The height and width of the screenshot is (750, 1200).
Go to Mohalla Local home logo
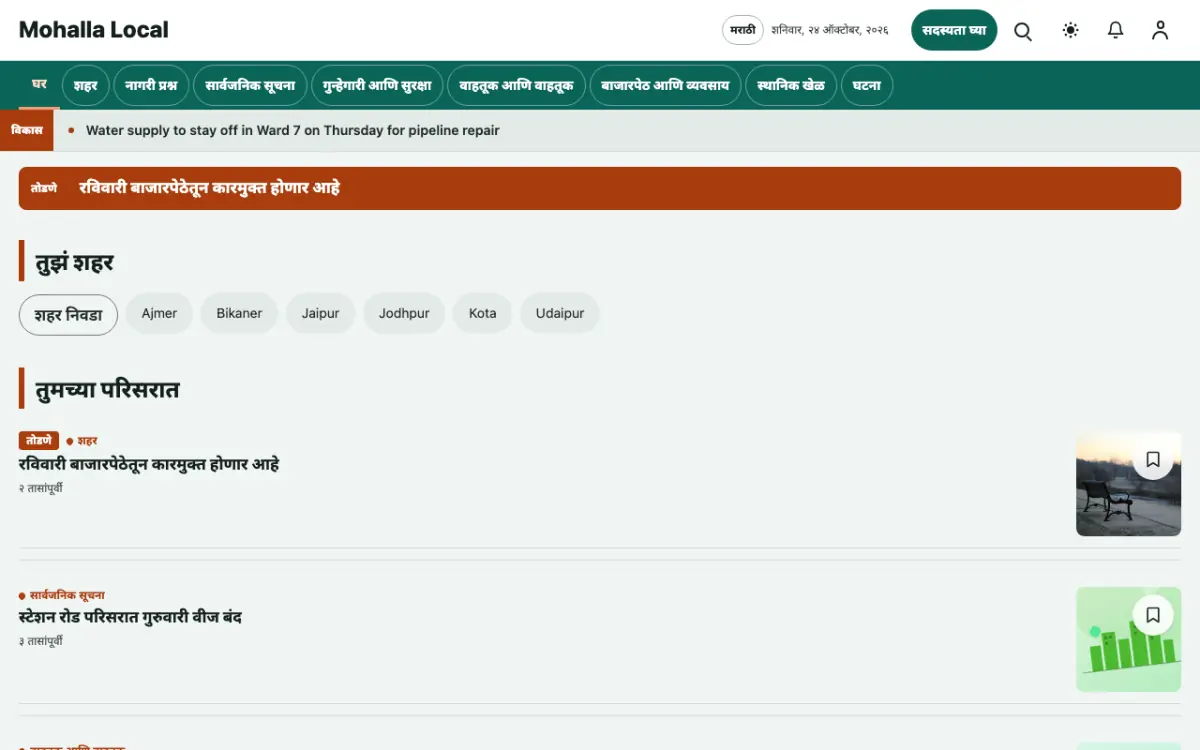click(x=94, y=30)
